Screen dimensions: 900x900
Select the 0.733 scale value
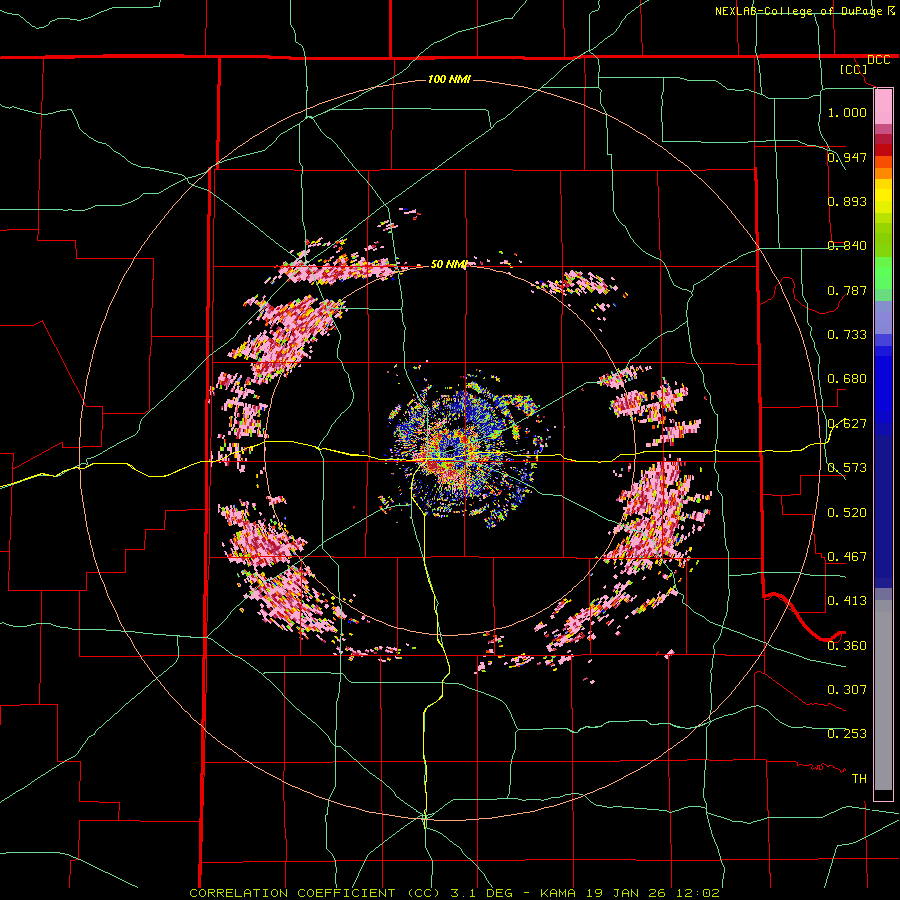pyautogui.click(x=847, y=335)
